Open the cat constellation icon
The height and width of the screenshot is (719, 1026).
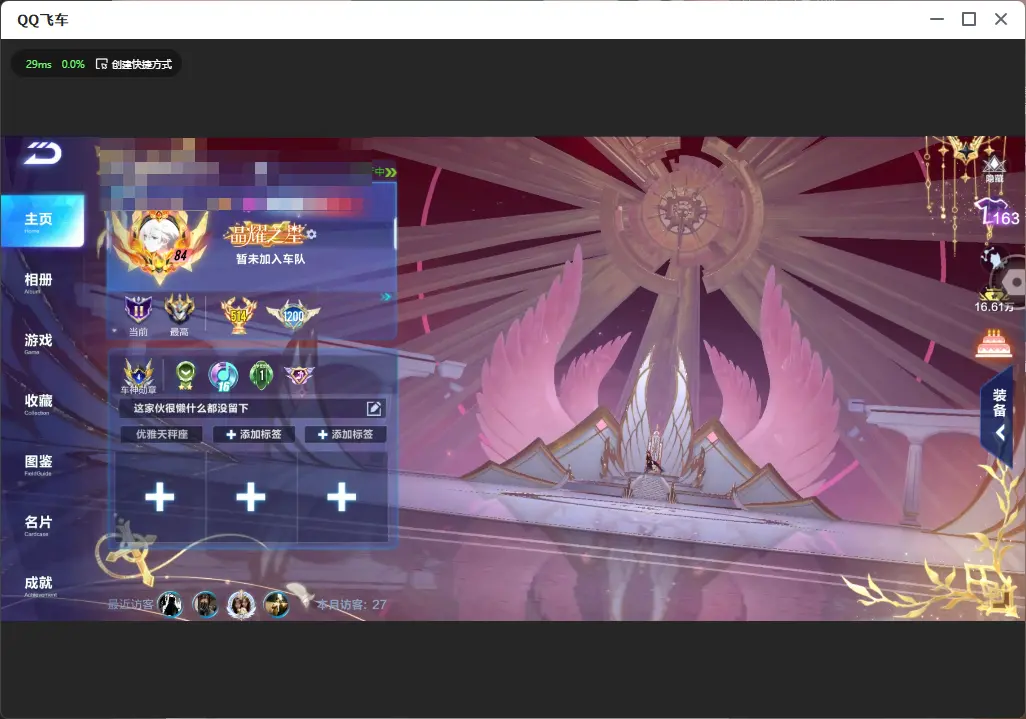(993, 259)
